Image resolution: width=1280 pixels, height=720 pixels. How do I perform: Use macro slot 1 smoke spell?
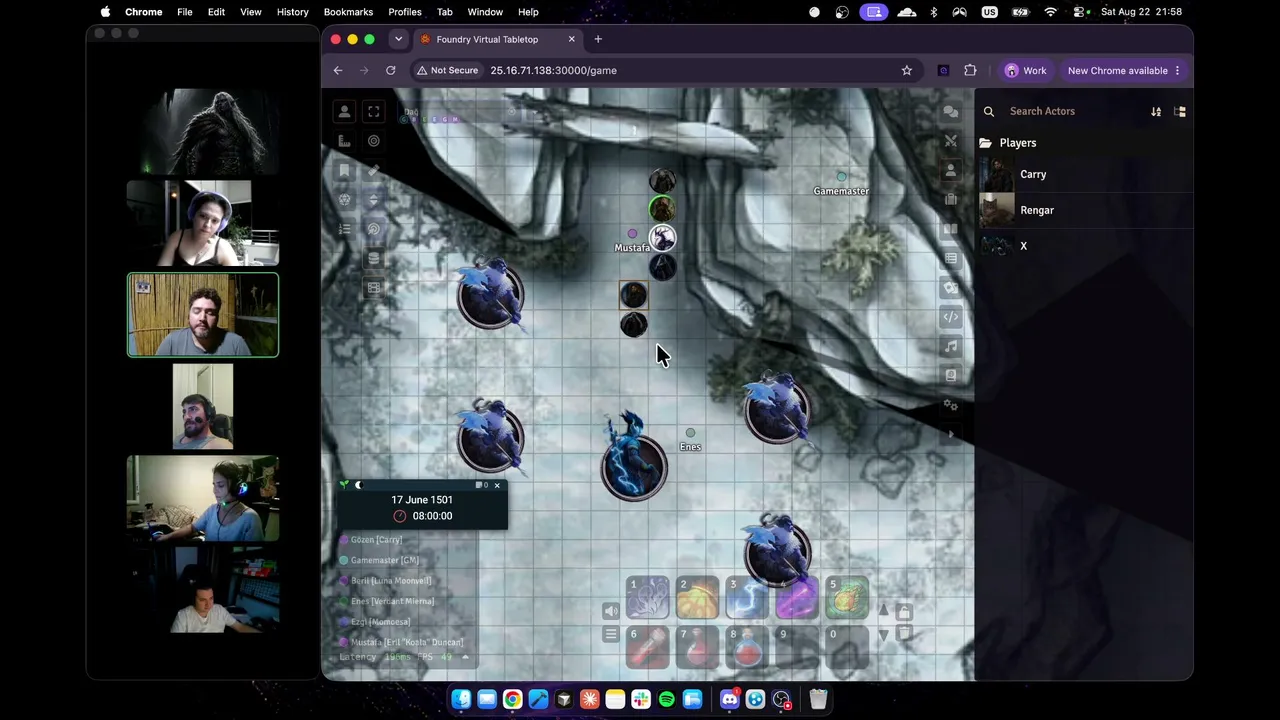coord(648,598)
